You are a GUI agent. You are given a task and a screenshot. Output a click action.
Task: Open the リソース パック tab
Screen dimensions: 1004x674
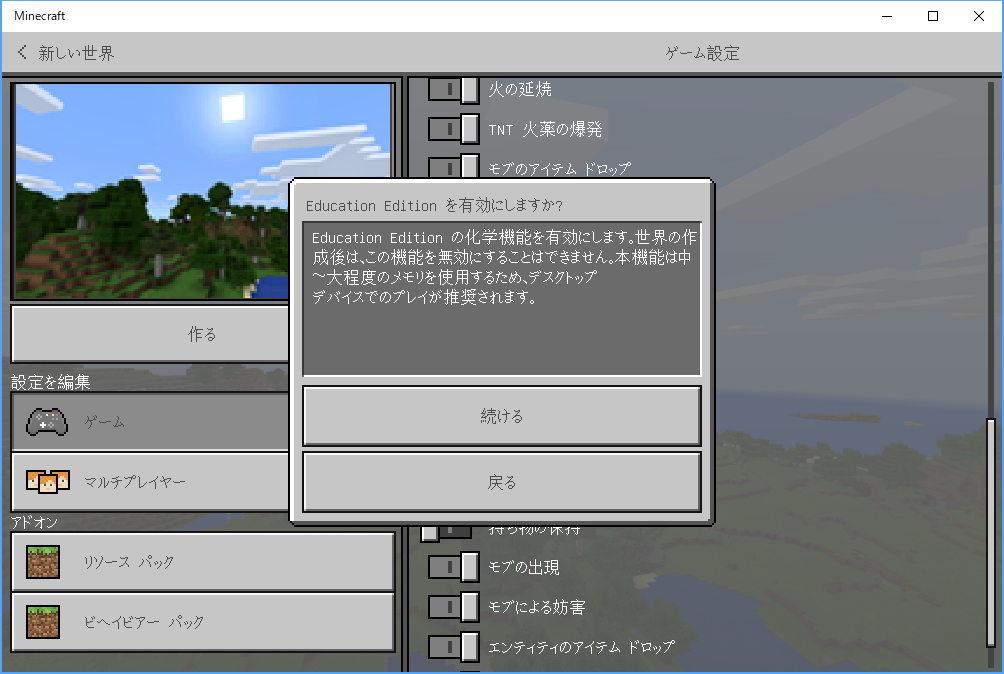(x=202, y=562)
